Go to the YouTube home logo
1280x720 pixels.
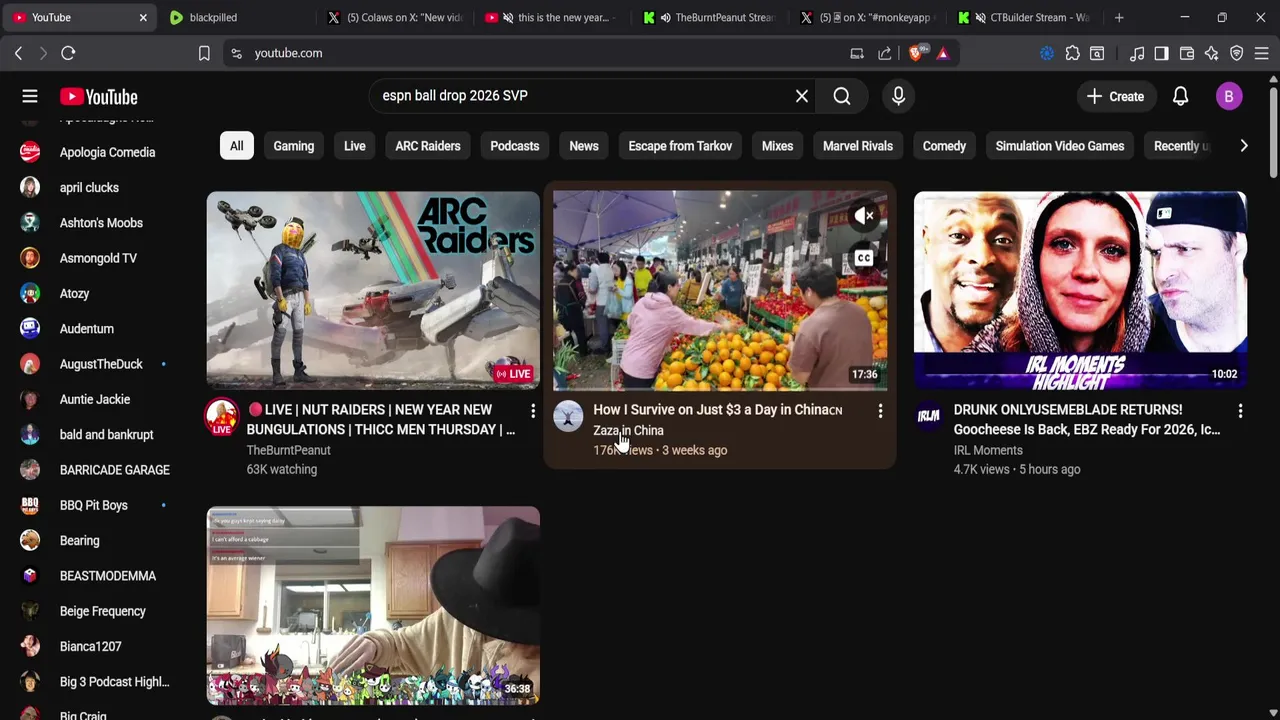[98, 97]
